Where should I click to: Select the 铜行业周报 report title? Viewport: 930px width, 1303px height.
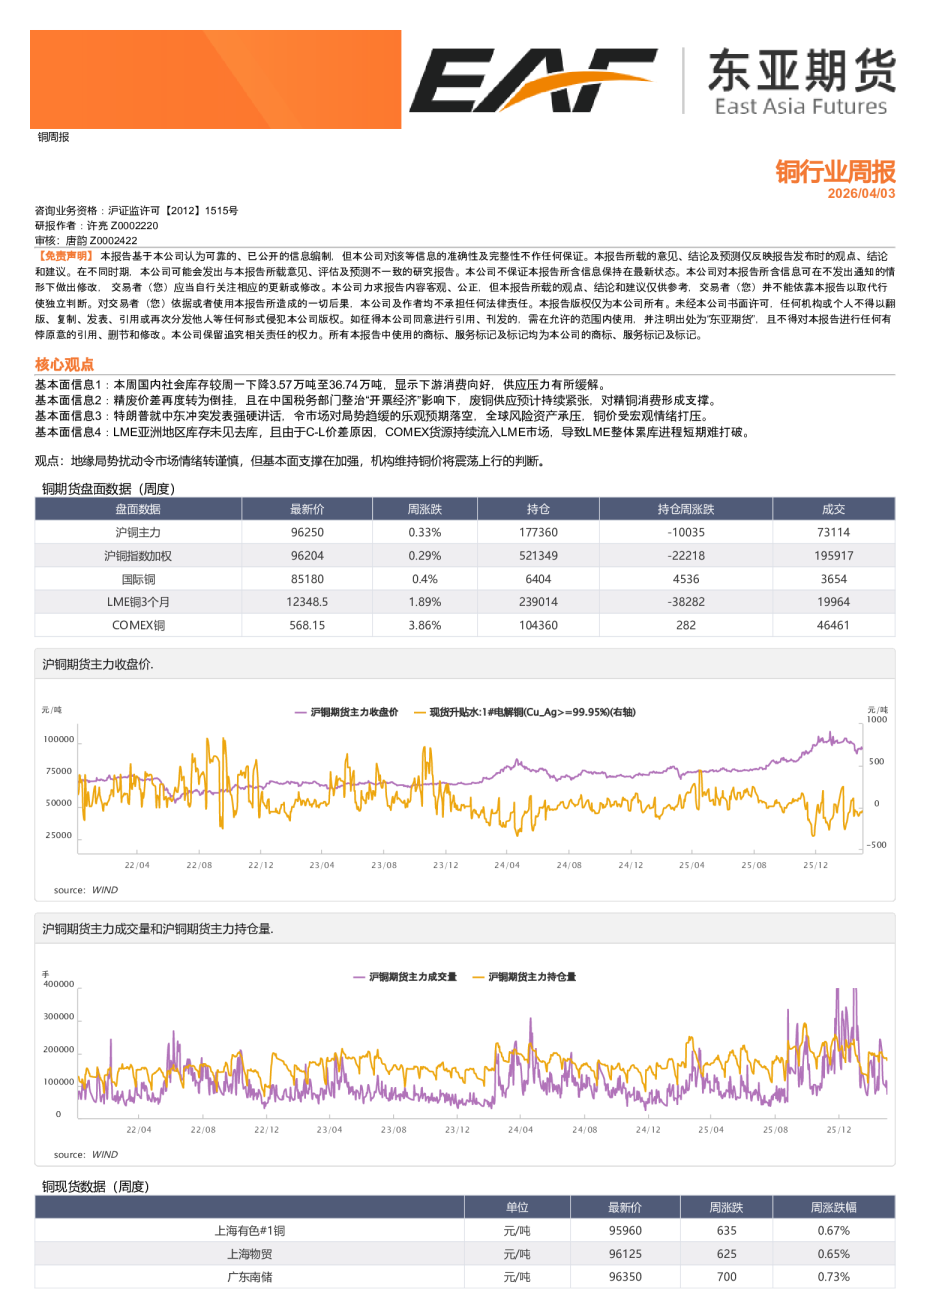coord(833,172)
